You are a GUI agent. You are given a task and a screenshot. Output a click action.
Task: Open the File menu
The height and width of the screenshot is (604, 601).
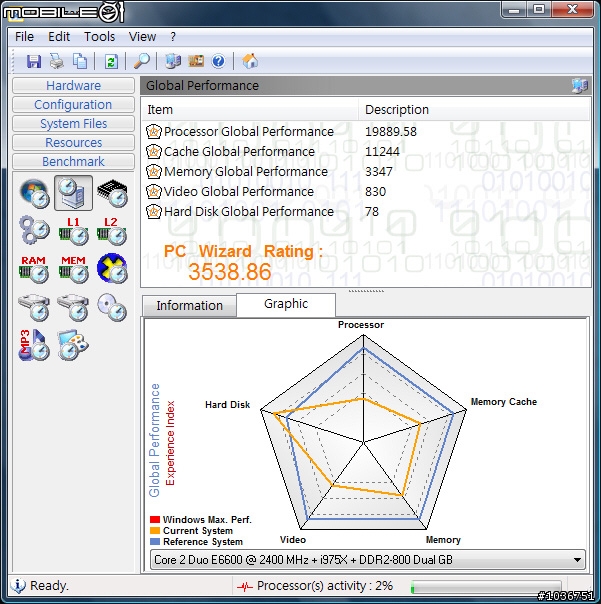pyautogui.click(x=24, y=37)
